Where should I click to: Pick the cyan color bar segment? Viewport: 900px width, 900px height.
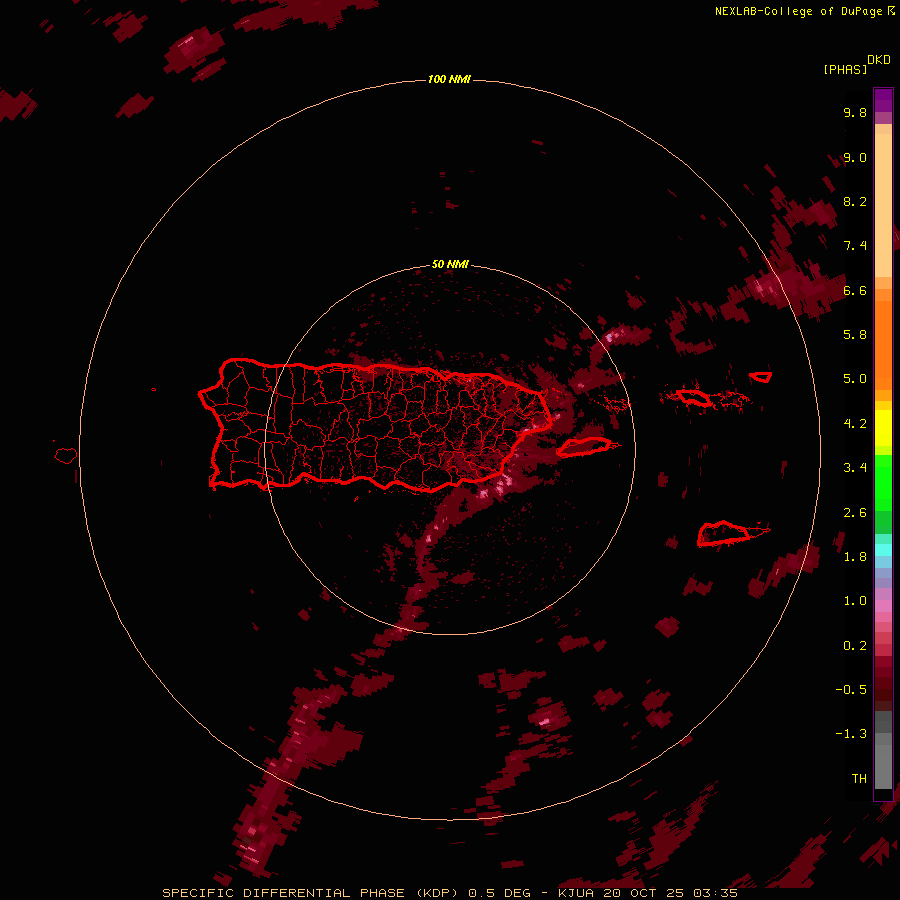point(883,549)
